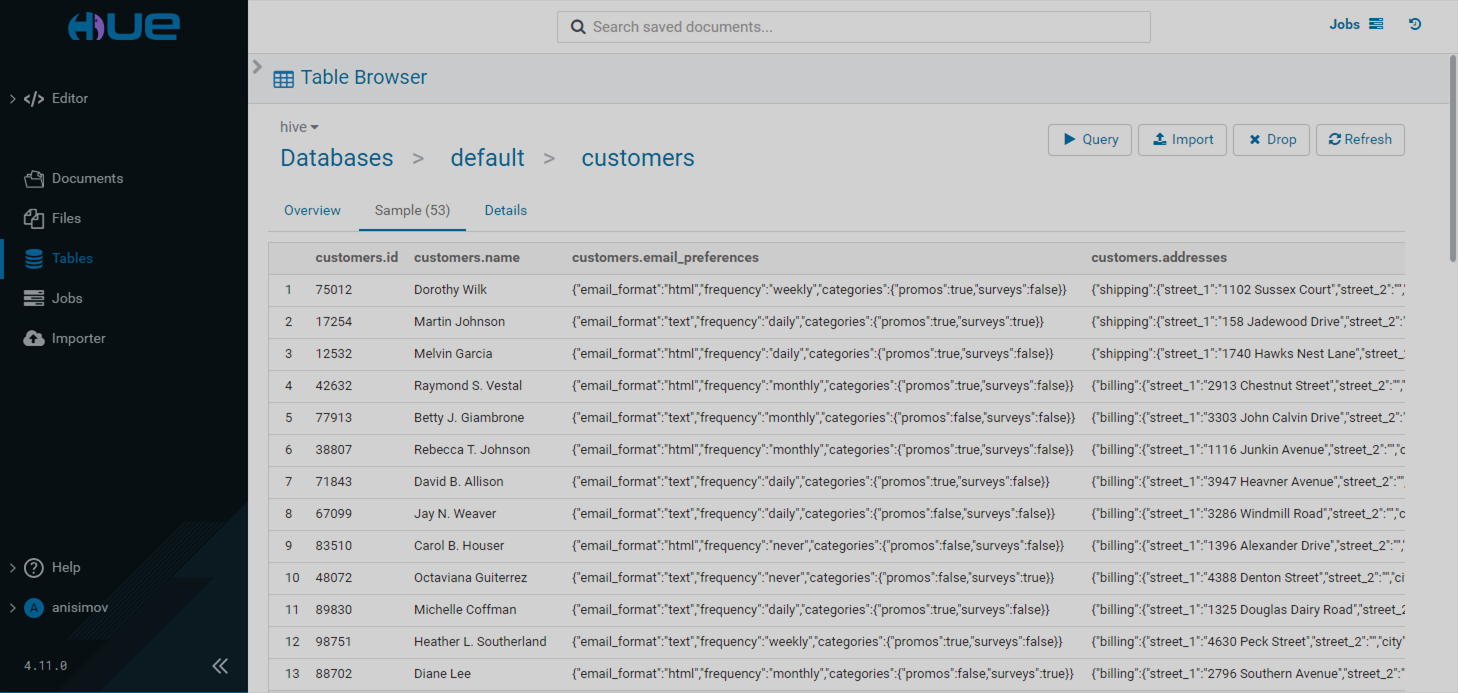Click the id value 17254

pos(334,322)
